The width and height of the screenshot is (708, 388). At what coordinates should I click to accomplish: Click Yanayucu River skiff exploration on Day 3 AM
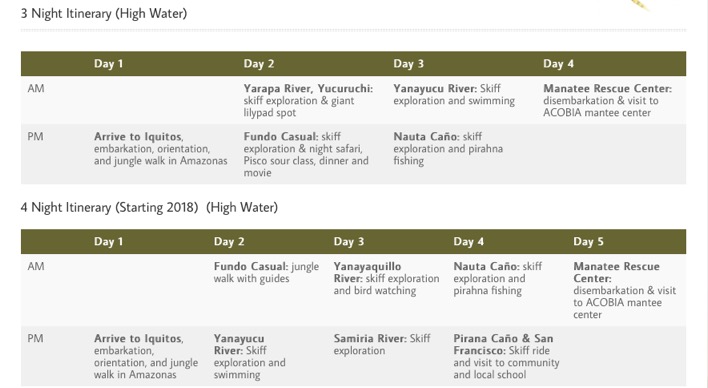tap(454, 94)
